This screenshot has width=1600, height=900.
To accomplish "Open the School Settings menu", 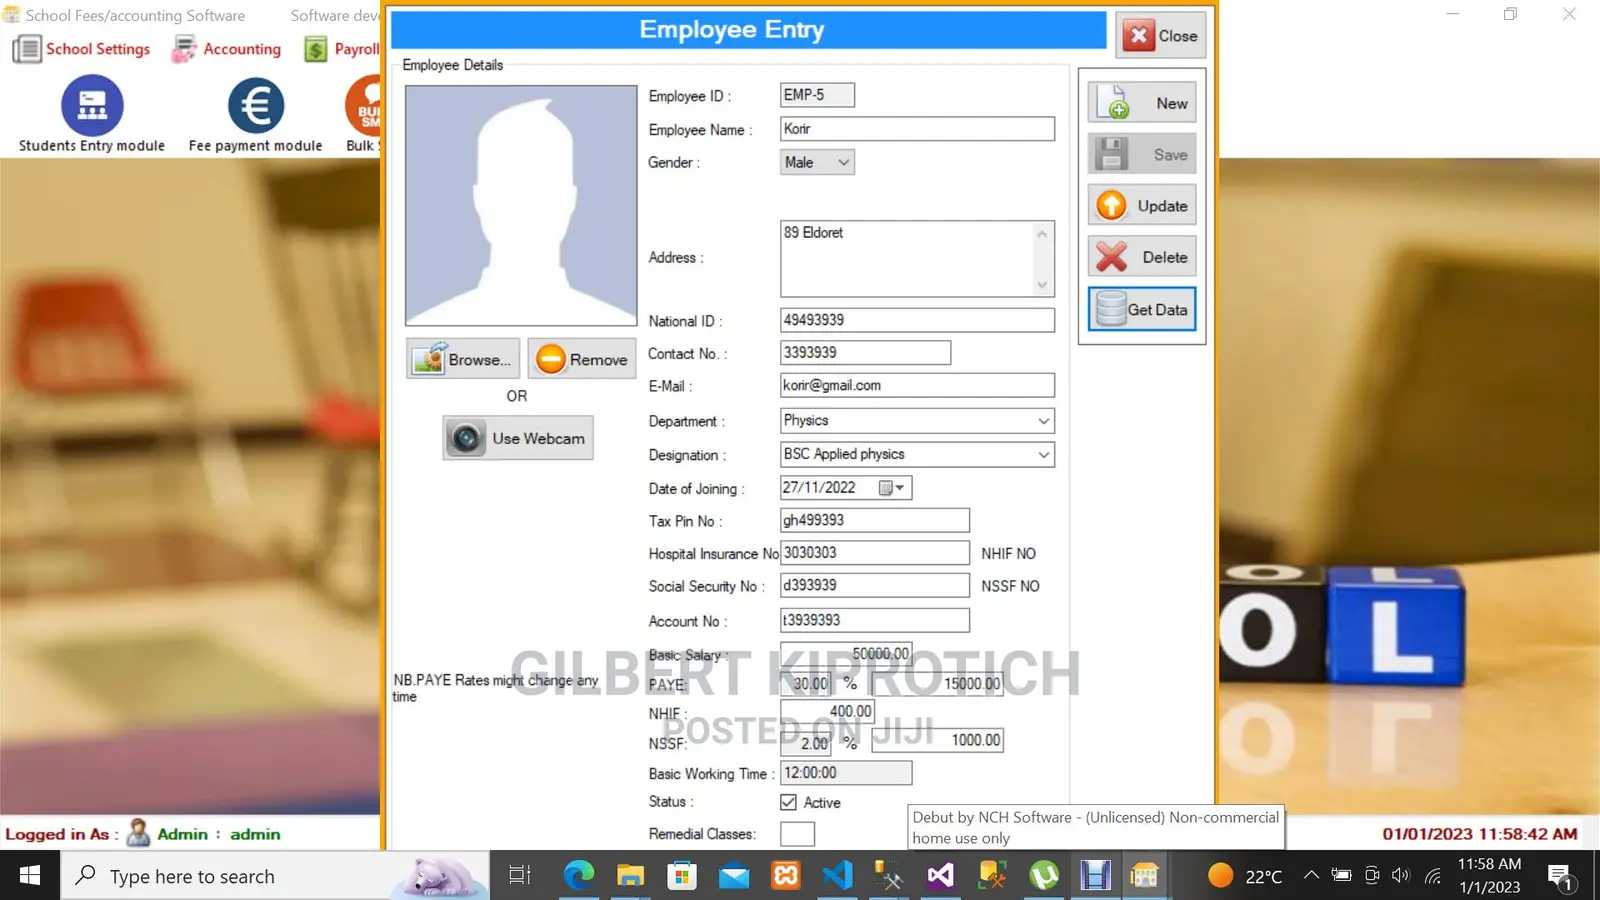I will pyautogui.click(x=82, y=48).
